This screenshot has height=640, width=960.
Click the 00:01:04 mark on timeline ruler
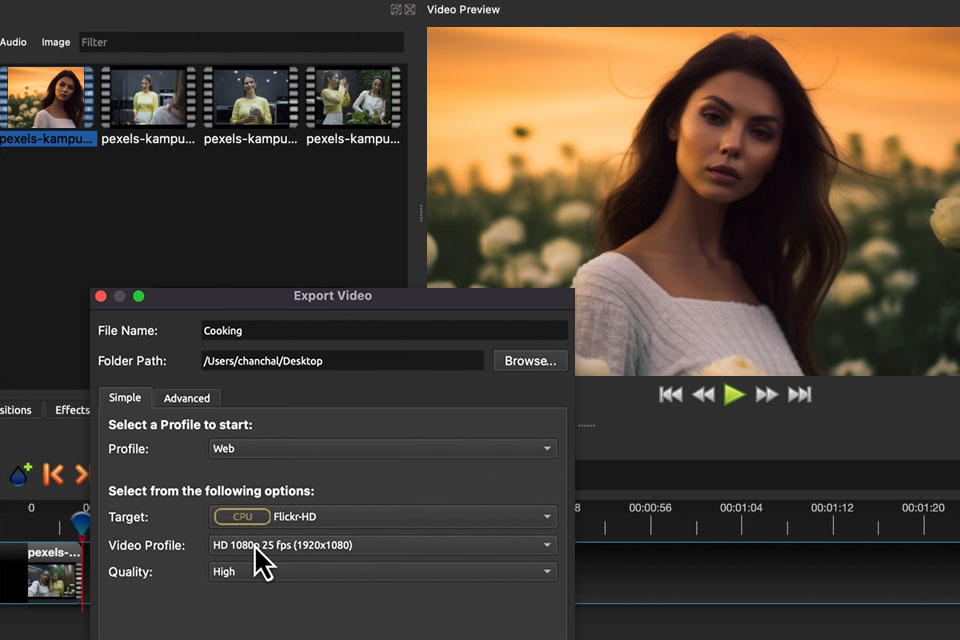741,508
